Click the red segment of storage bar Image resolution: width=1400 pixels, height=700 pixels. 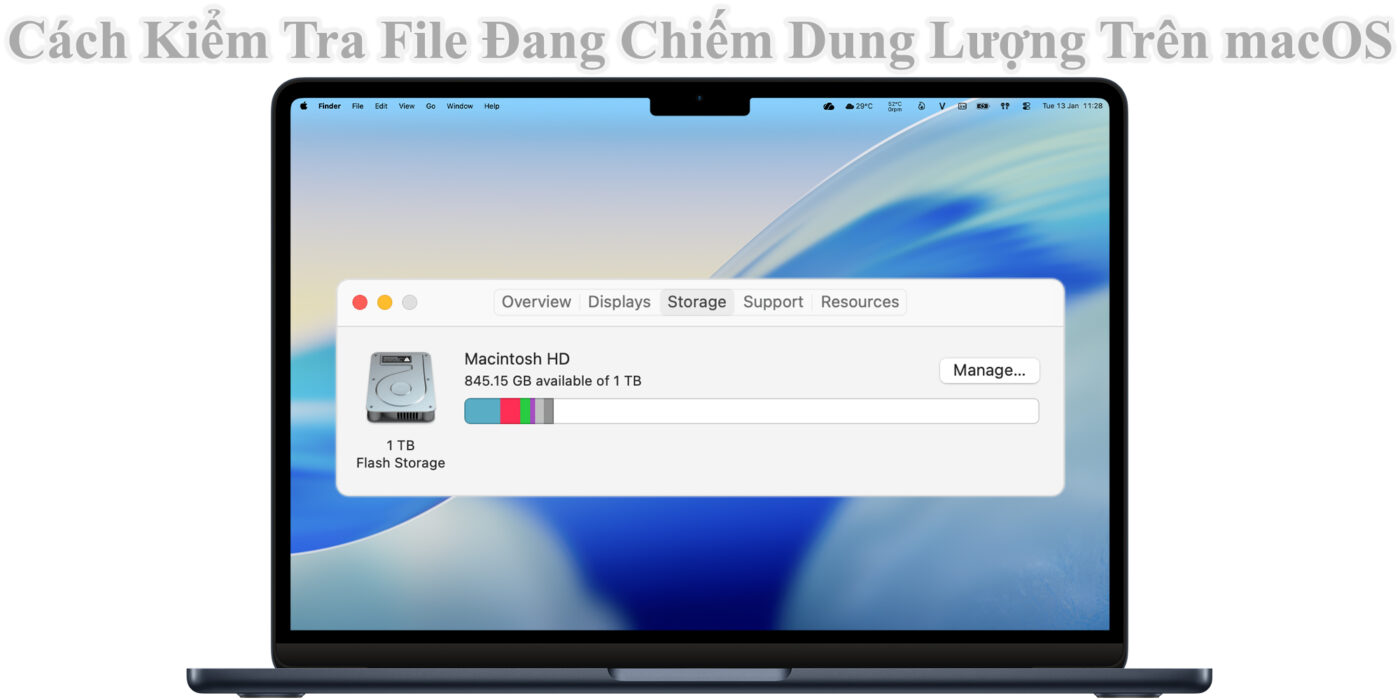tap(510, 411)
